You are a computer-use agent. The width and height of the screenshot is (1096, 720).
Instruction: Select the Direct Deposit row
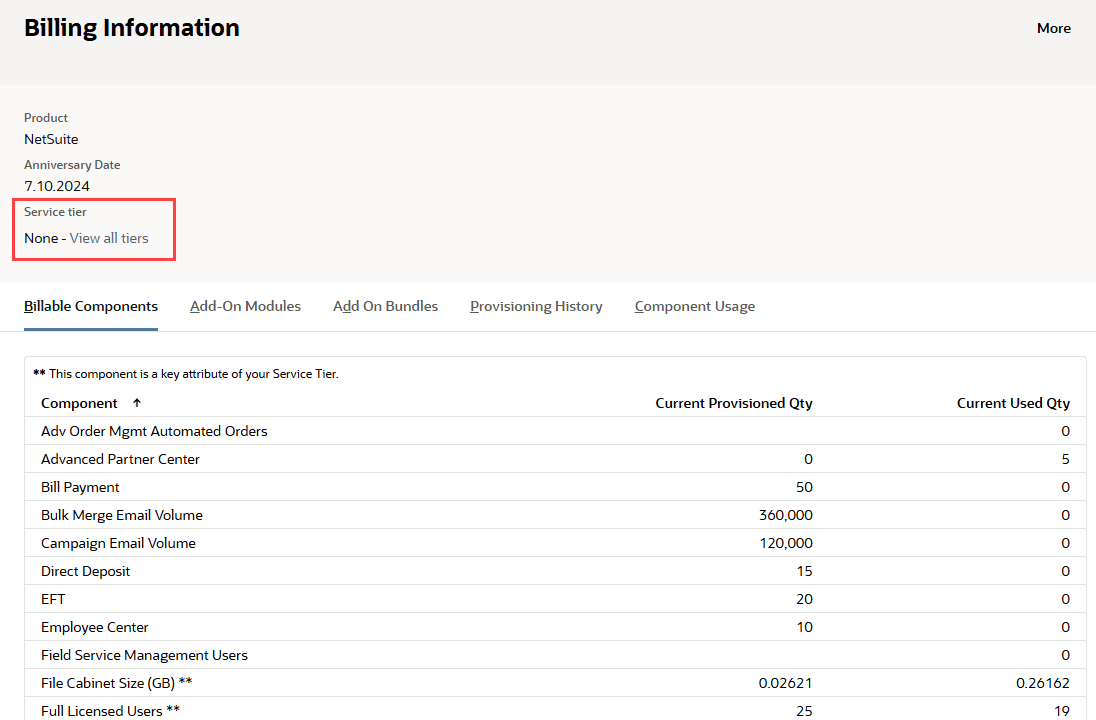[x=555, y=571]
